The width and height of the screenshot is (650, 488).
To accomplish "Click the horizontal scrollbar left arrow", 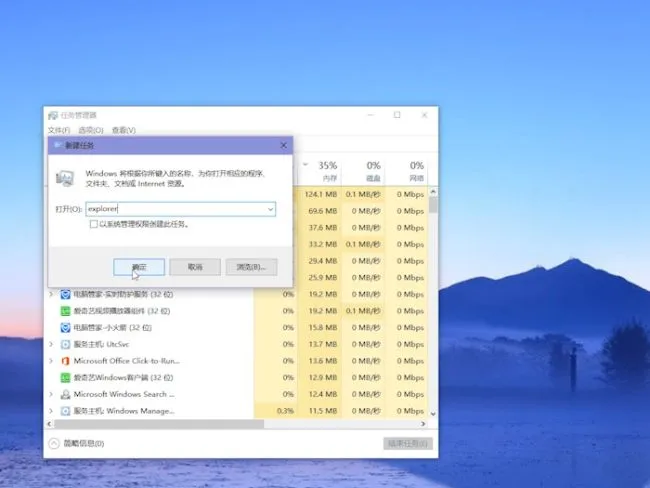I will 49,424.
